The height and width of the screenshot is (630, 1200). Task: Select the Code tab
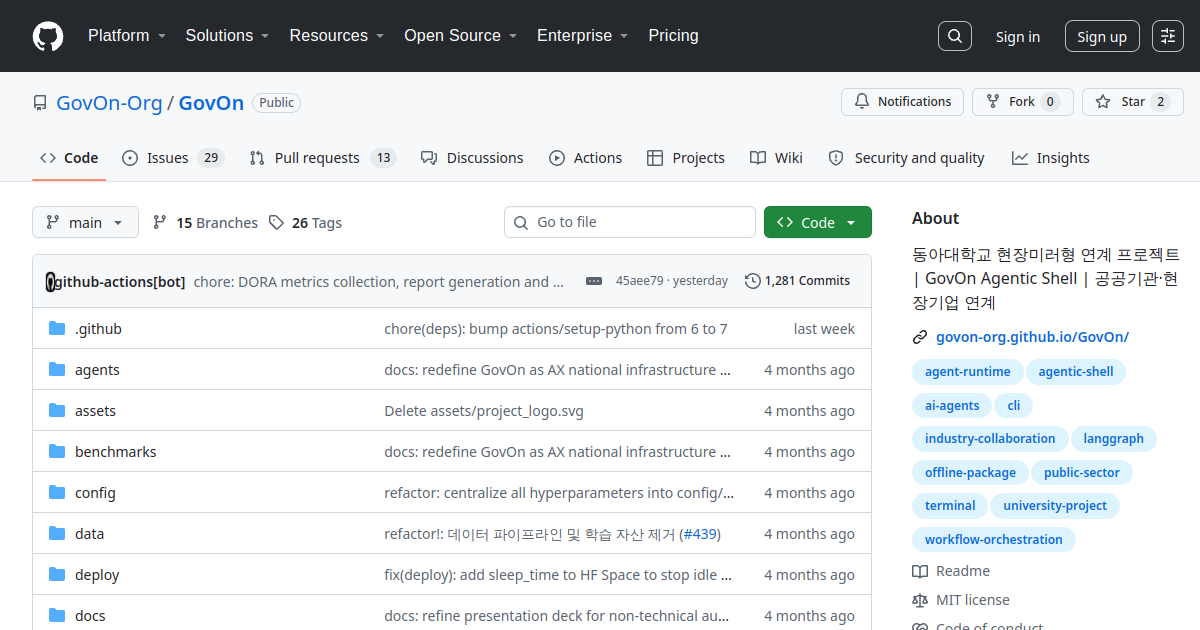[69, 158]
